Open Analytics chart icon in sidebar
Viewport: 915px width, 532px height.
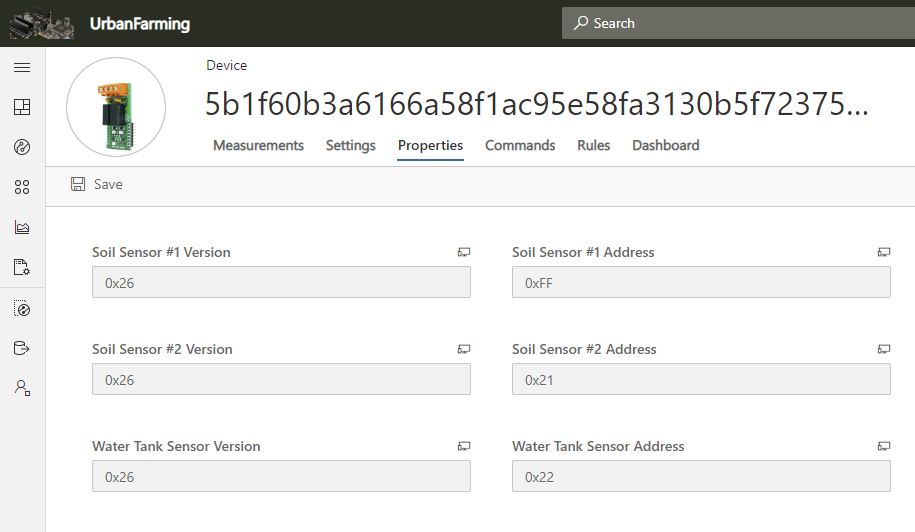click(22, 227)
